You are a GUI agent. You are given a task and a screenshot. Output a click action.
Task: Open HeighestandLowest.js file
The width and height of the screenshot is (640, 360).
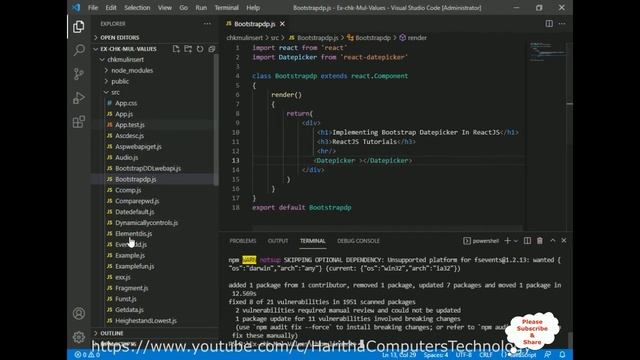146,321
